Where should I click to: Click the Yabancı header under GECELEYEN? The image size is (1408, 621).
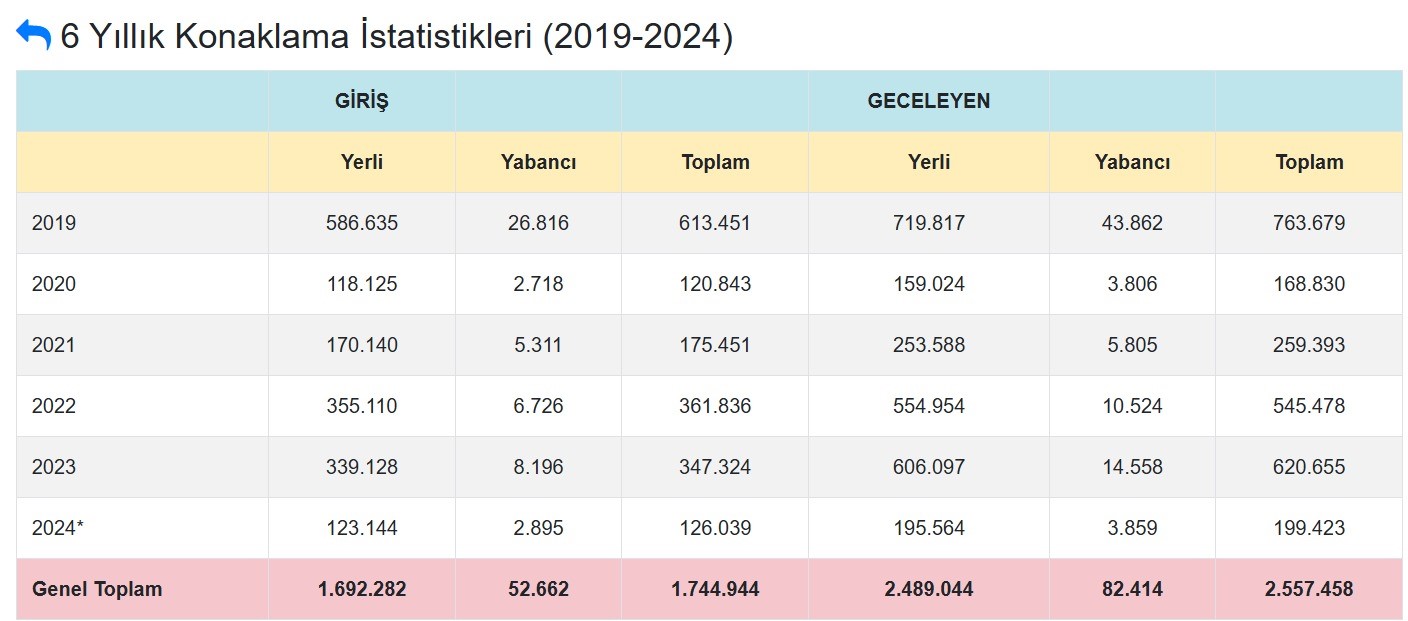tap(1131, 161)
